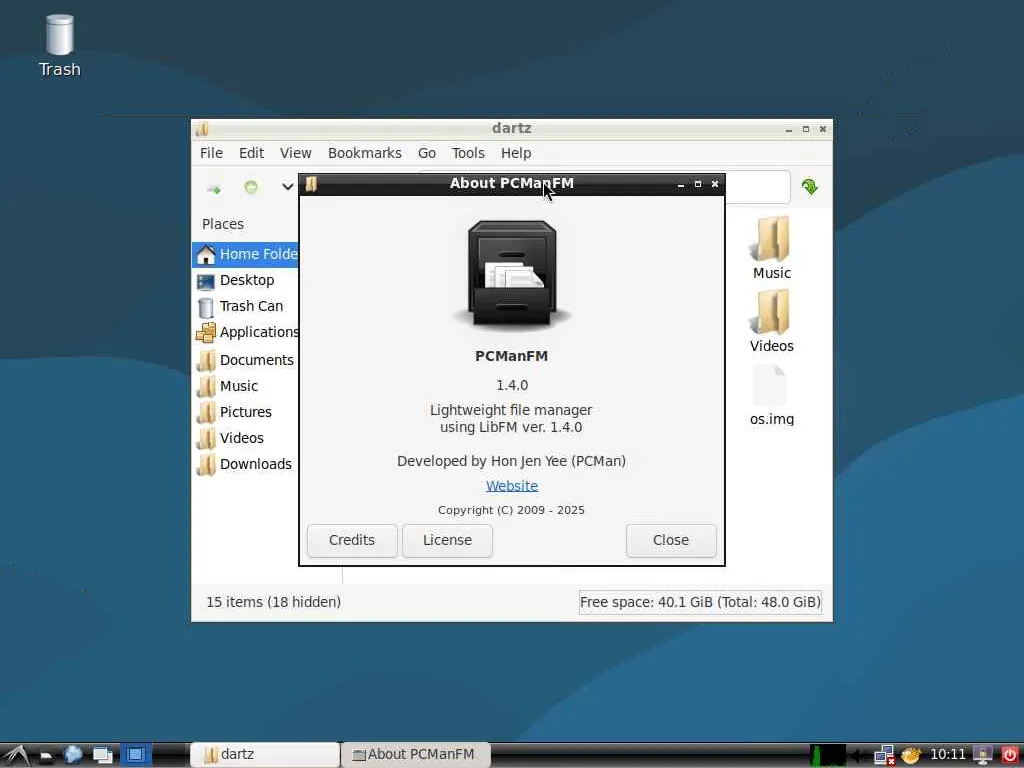Open the Trash icon on the desktop

(x=59, y=46)
